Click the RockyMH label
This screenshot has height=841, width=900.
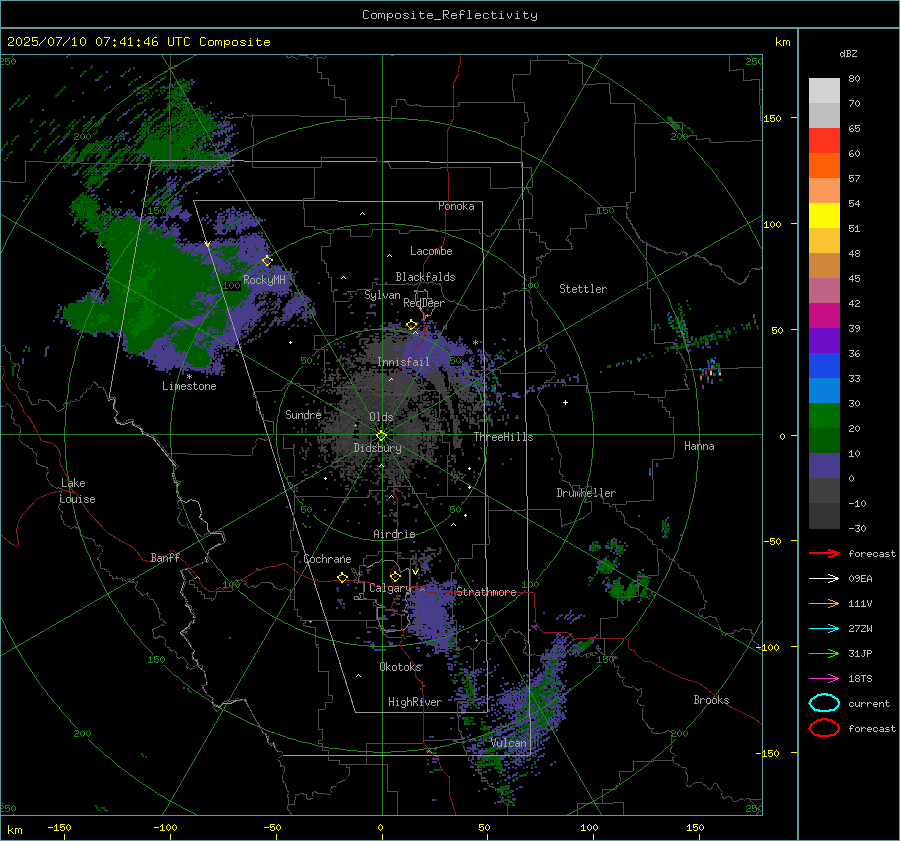[264, 280]
